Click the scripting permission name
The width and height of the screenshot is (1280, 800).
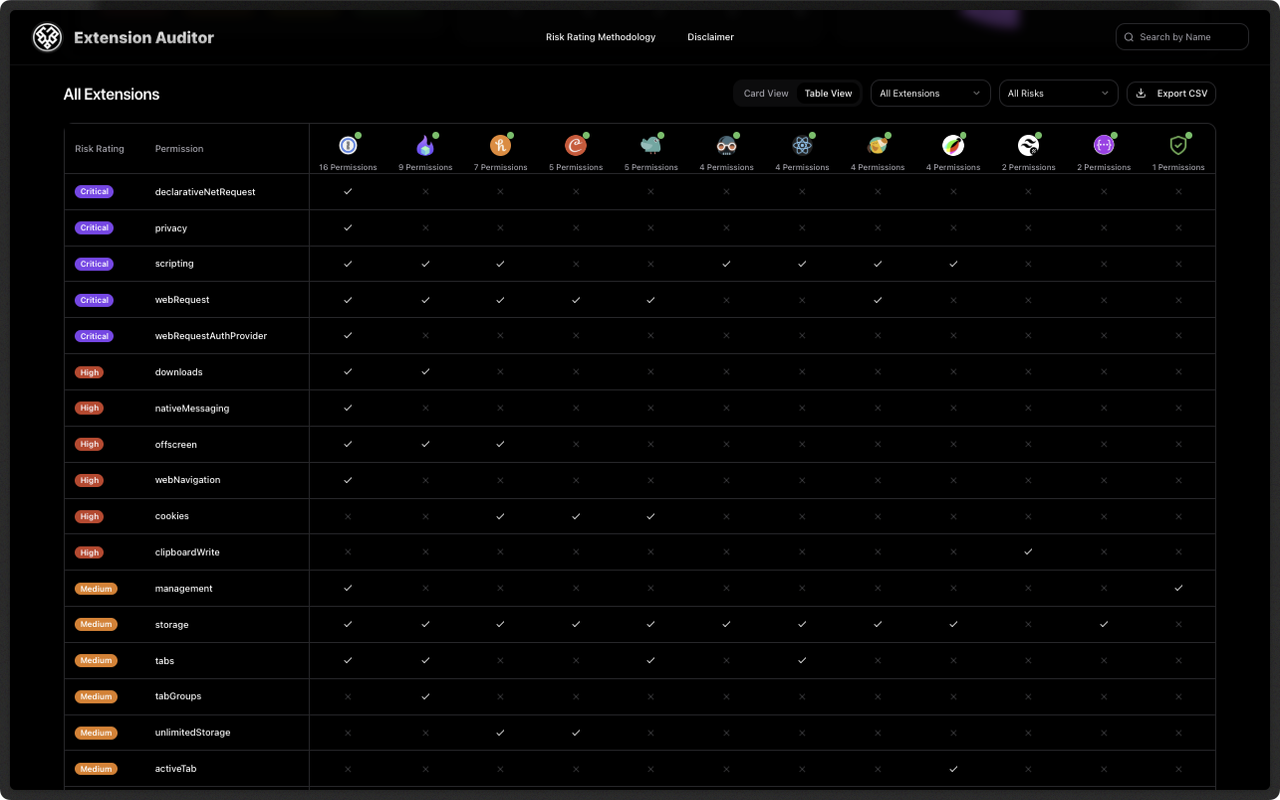pos(175,264)
